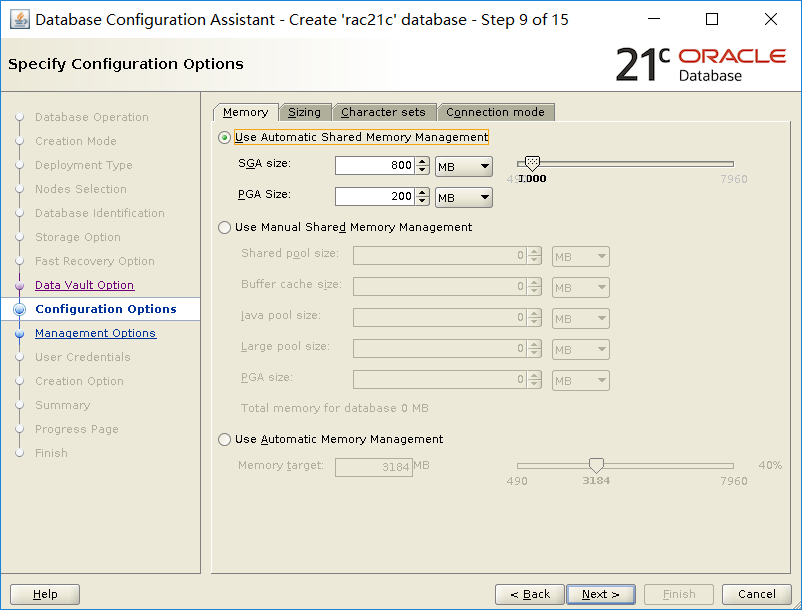Open the SGA size unit dropdown

coord(463,167)
